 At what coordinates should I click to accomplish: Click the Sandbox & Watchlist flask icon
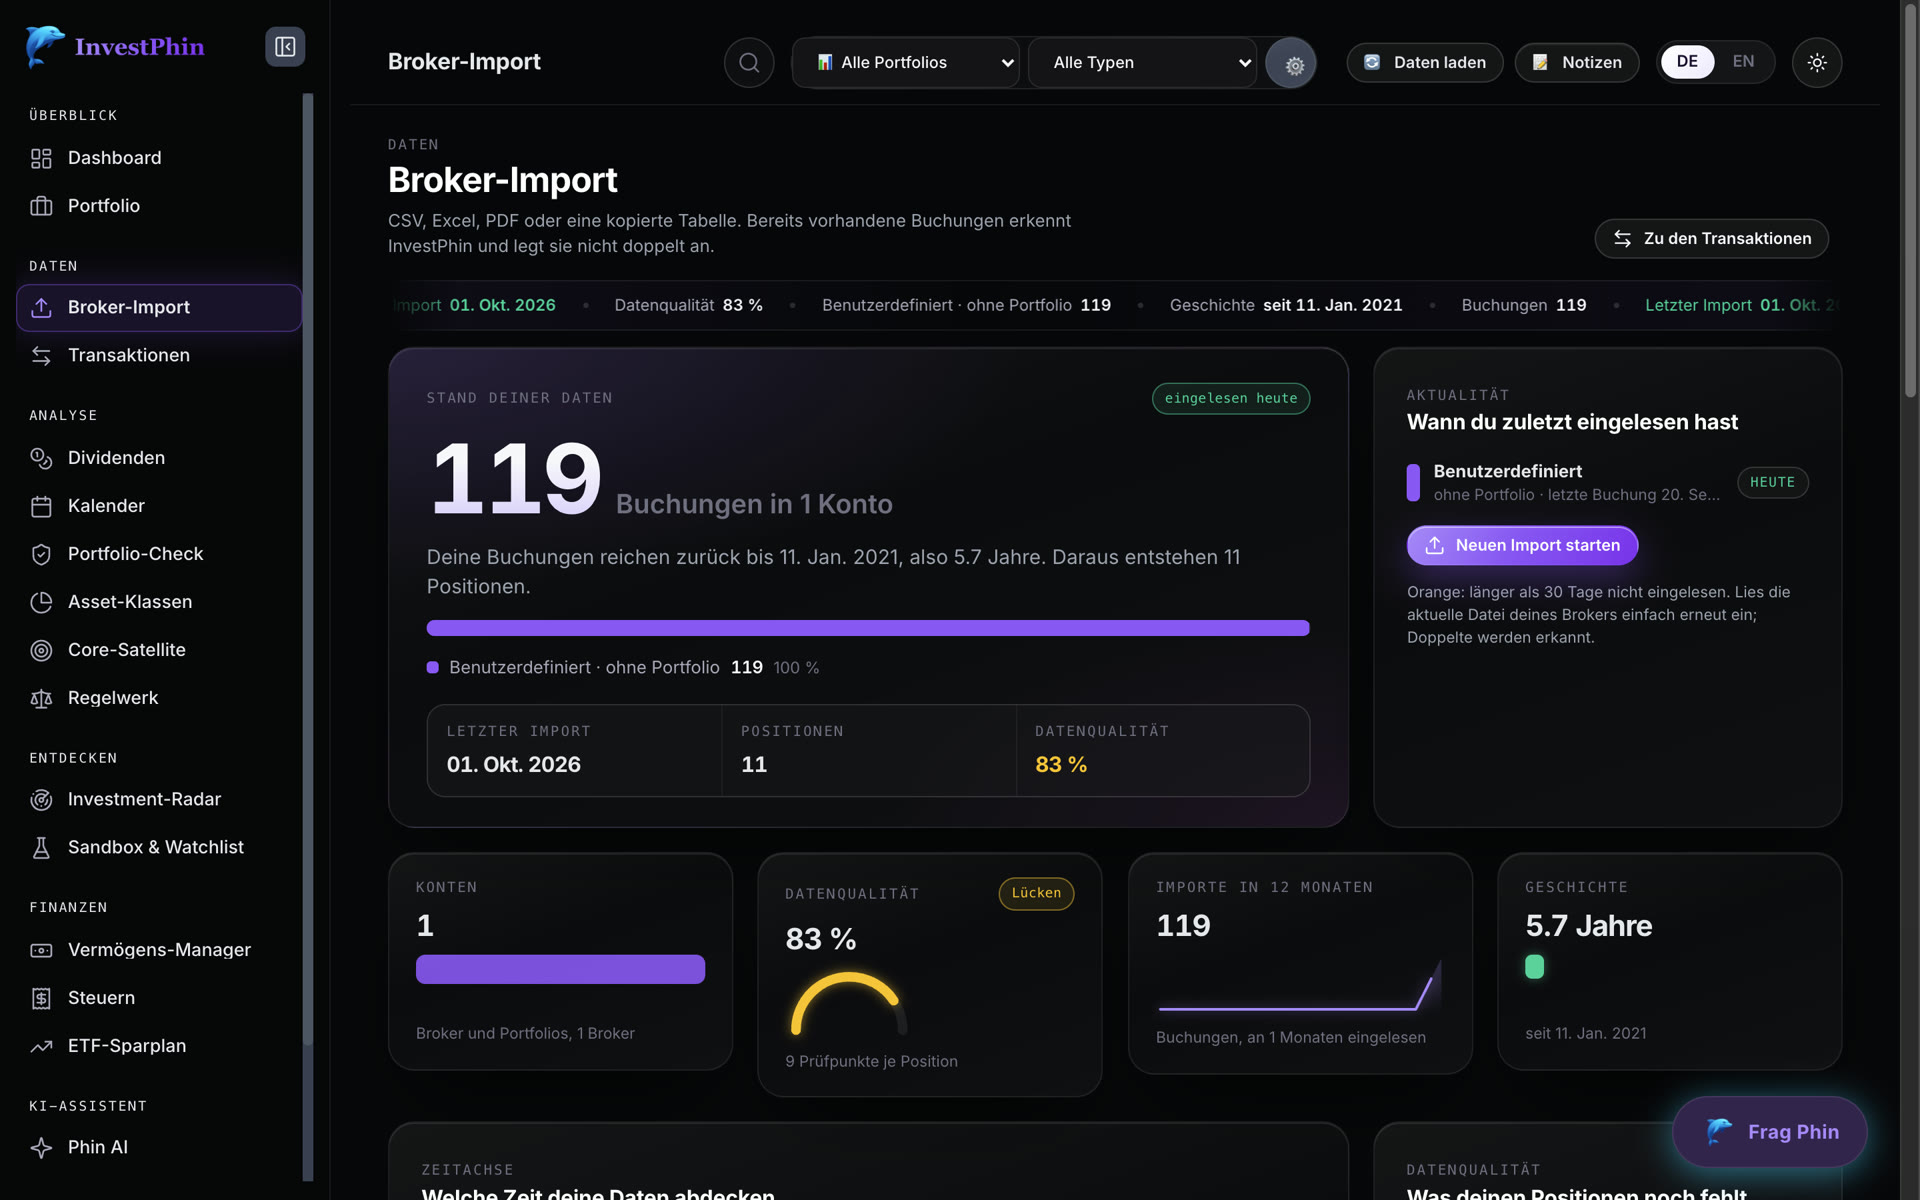pyautogui.click(x=41, y=848)
